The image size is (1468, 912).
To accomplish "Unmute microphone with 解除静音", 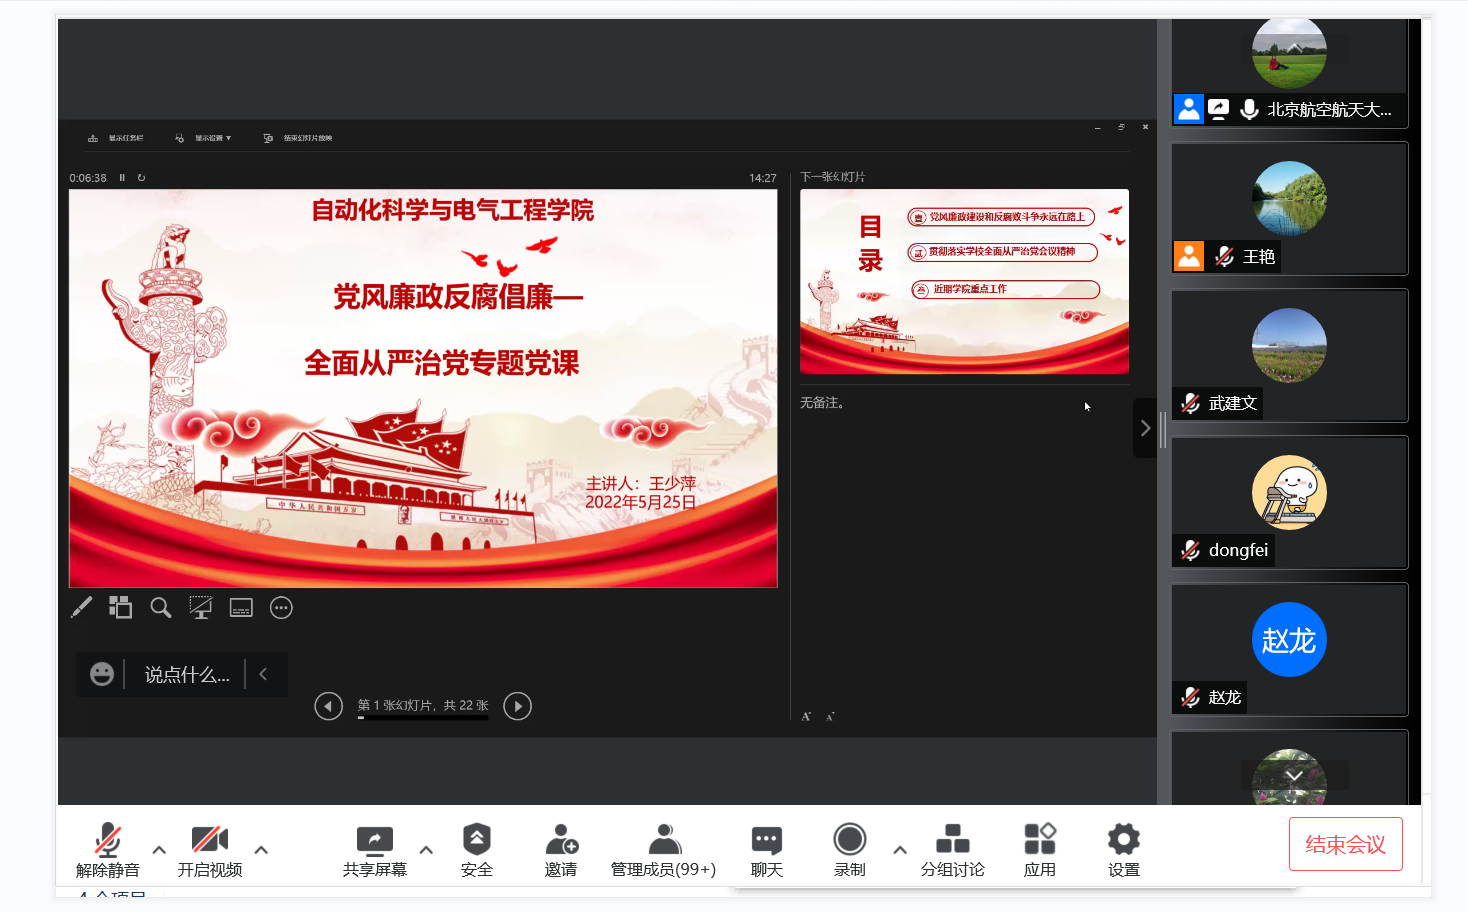I will (x=108, y=850).
